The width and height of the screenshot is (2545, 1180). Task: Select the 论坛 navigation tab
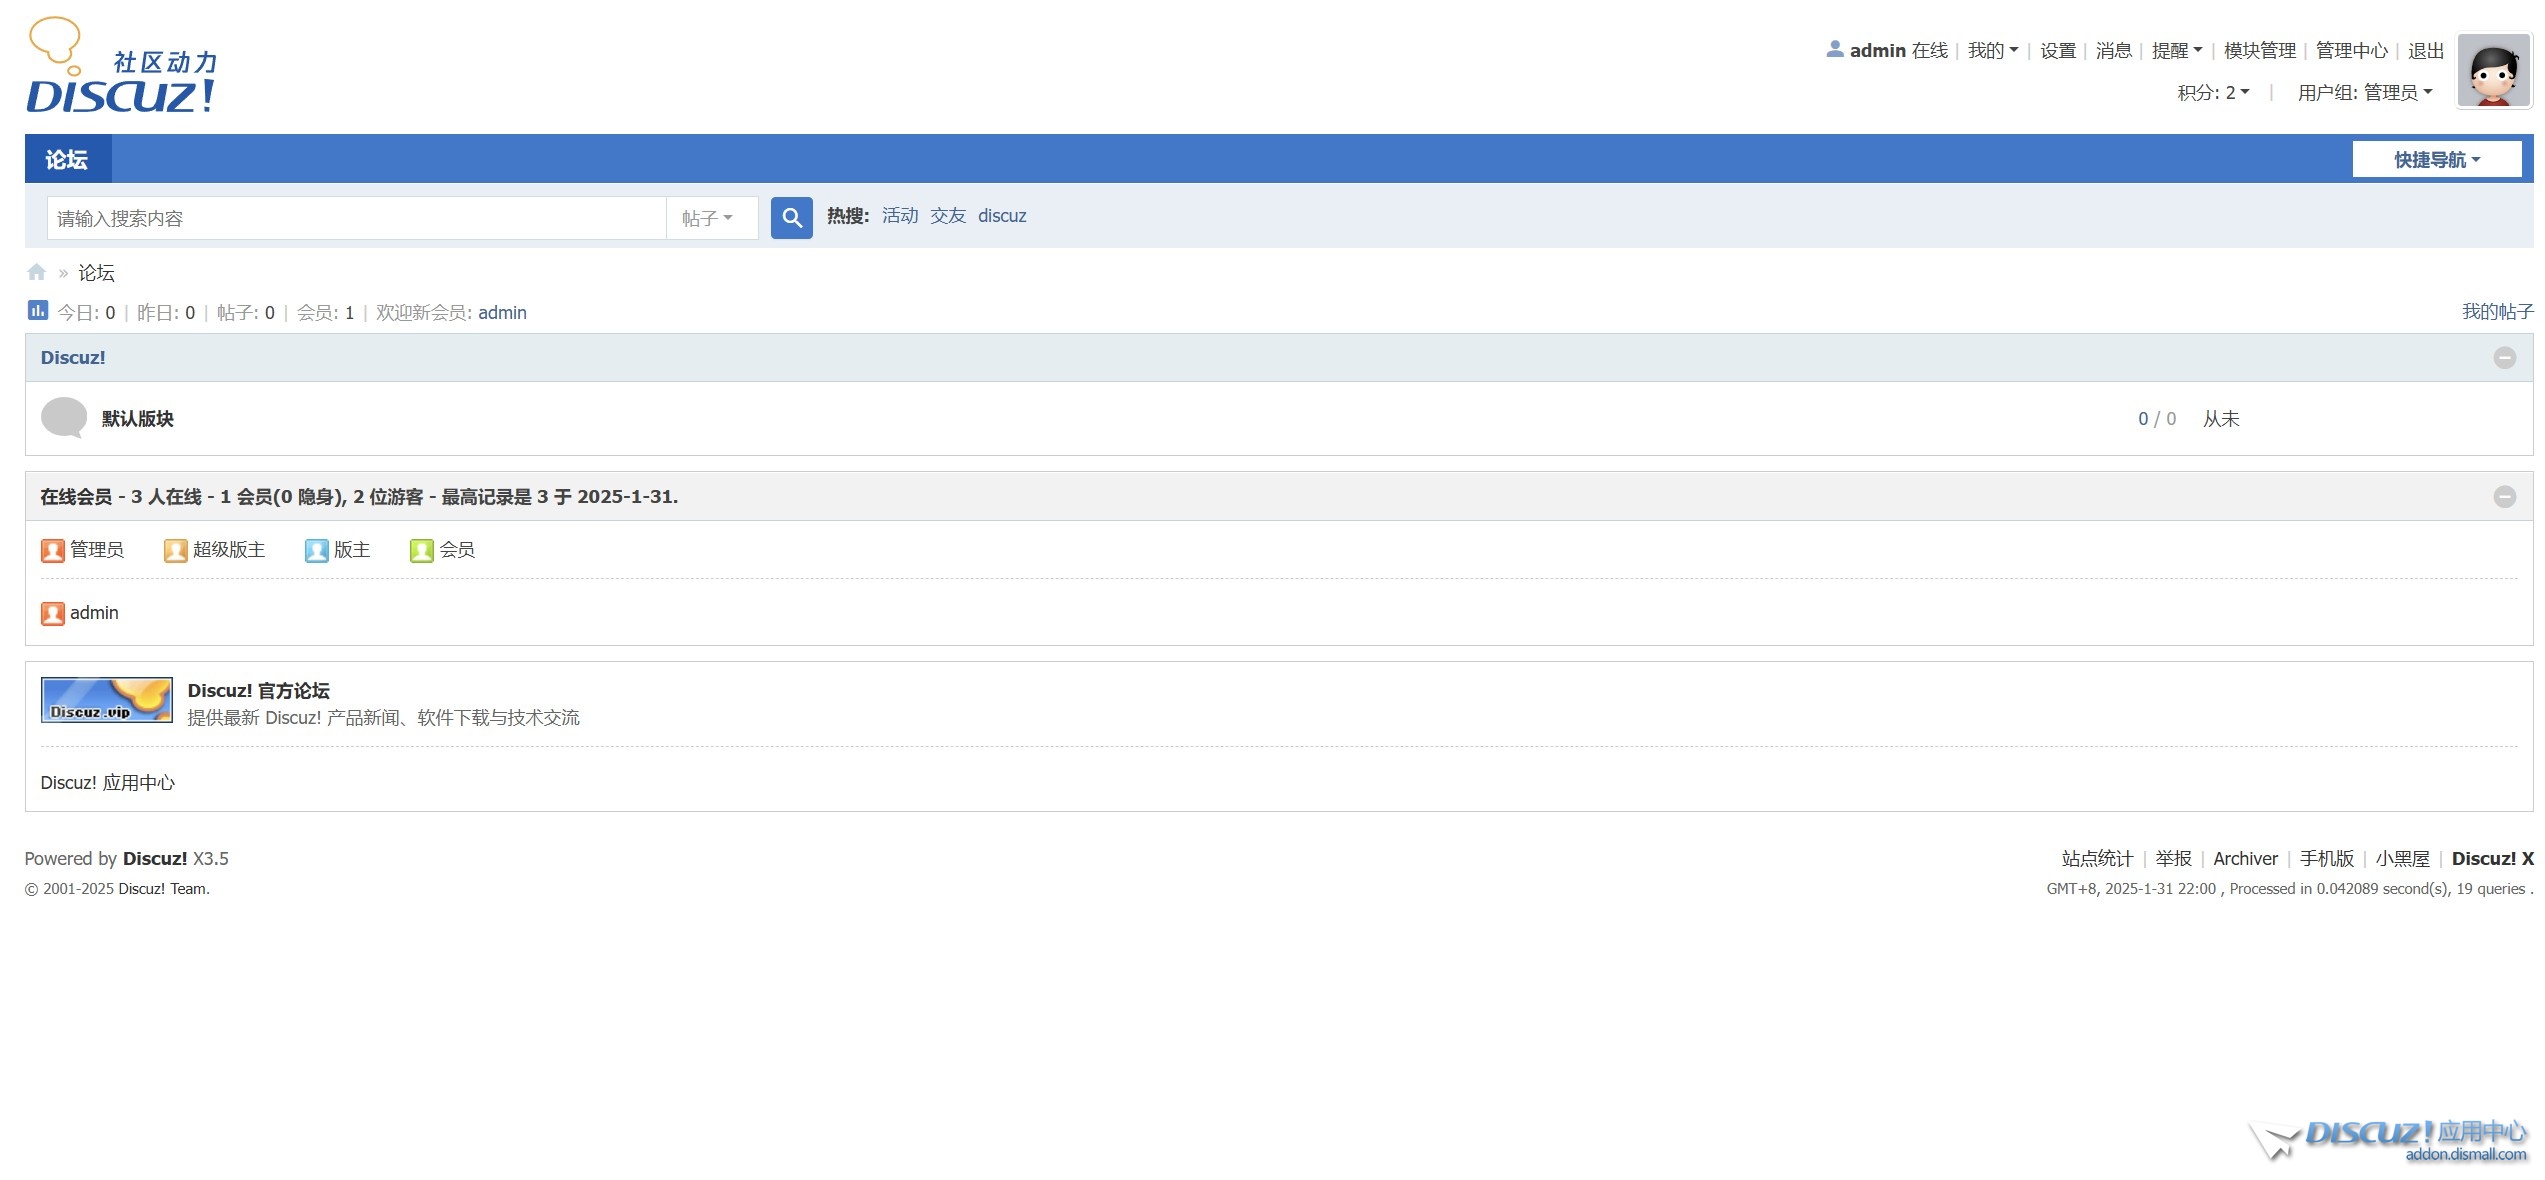[67, 160]
